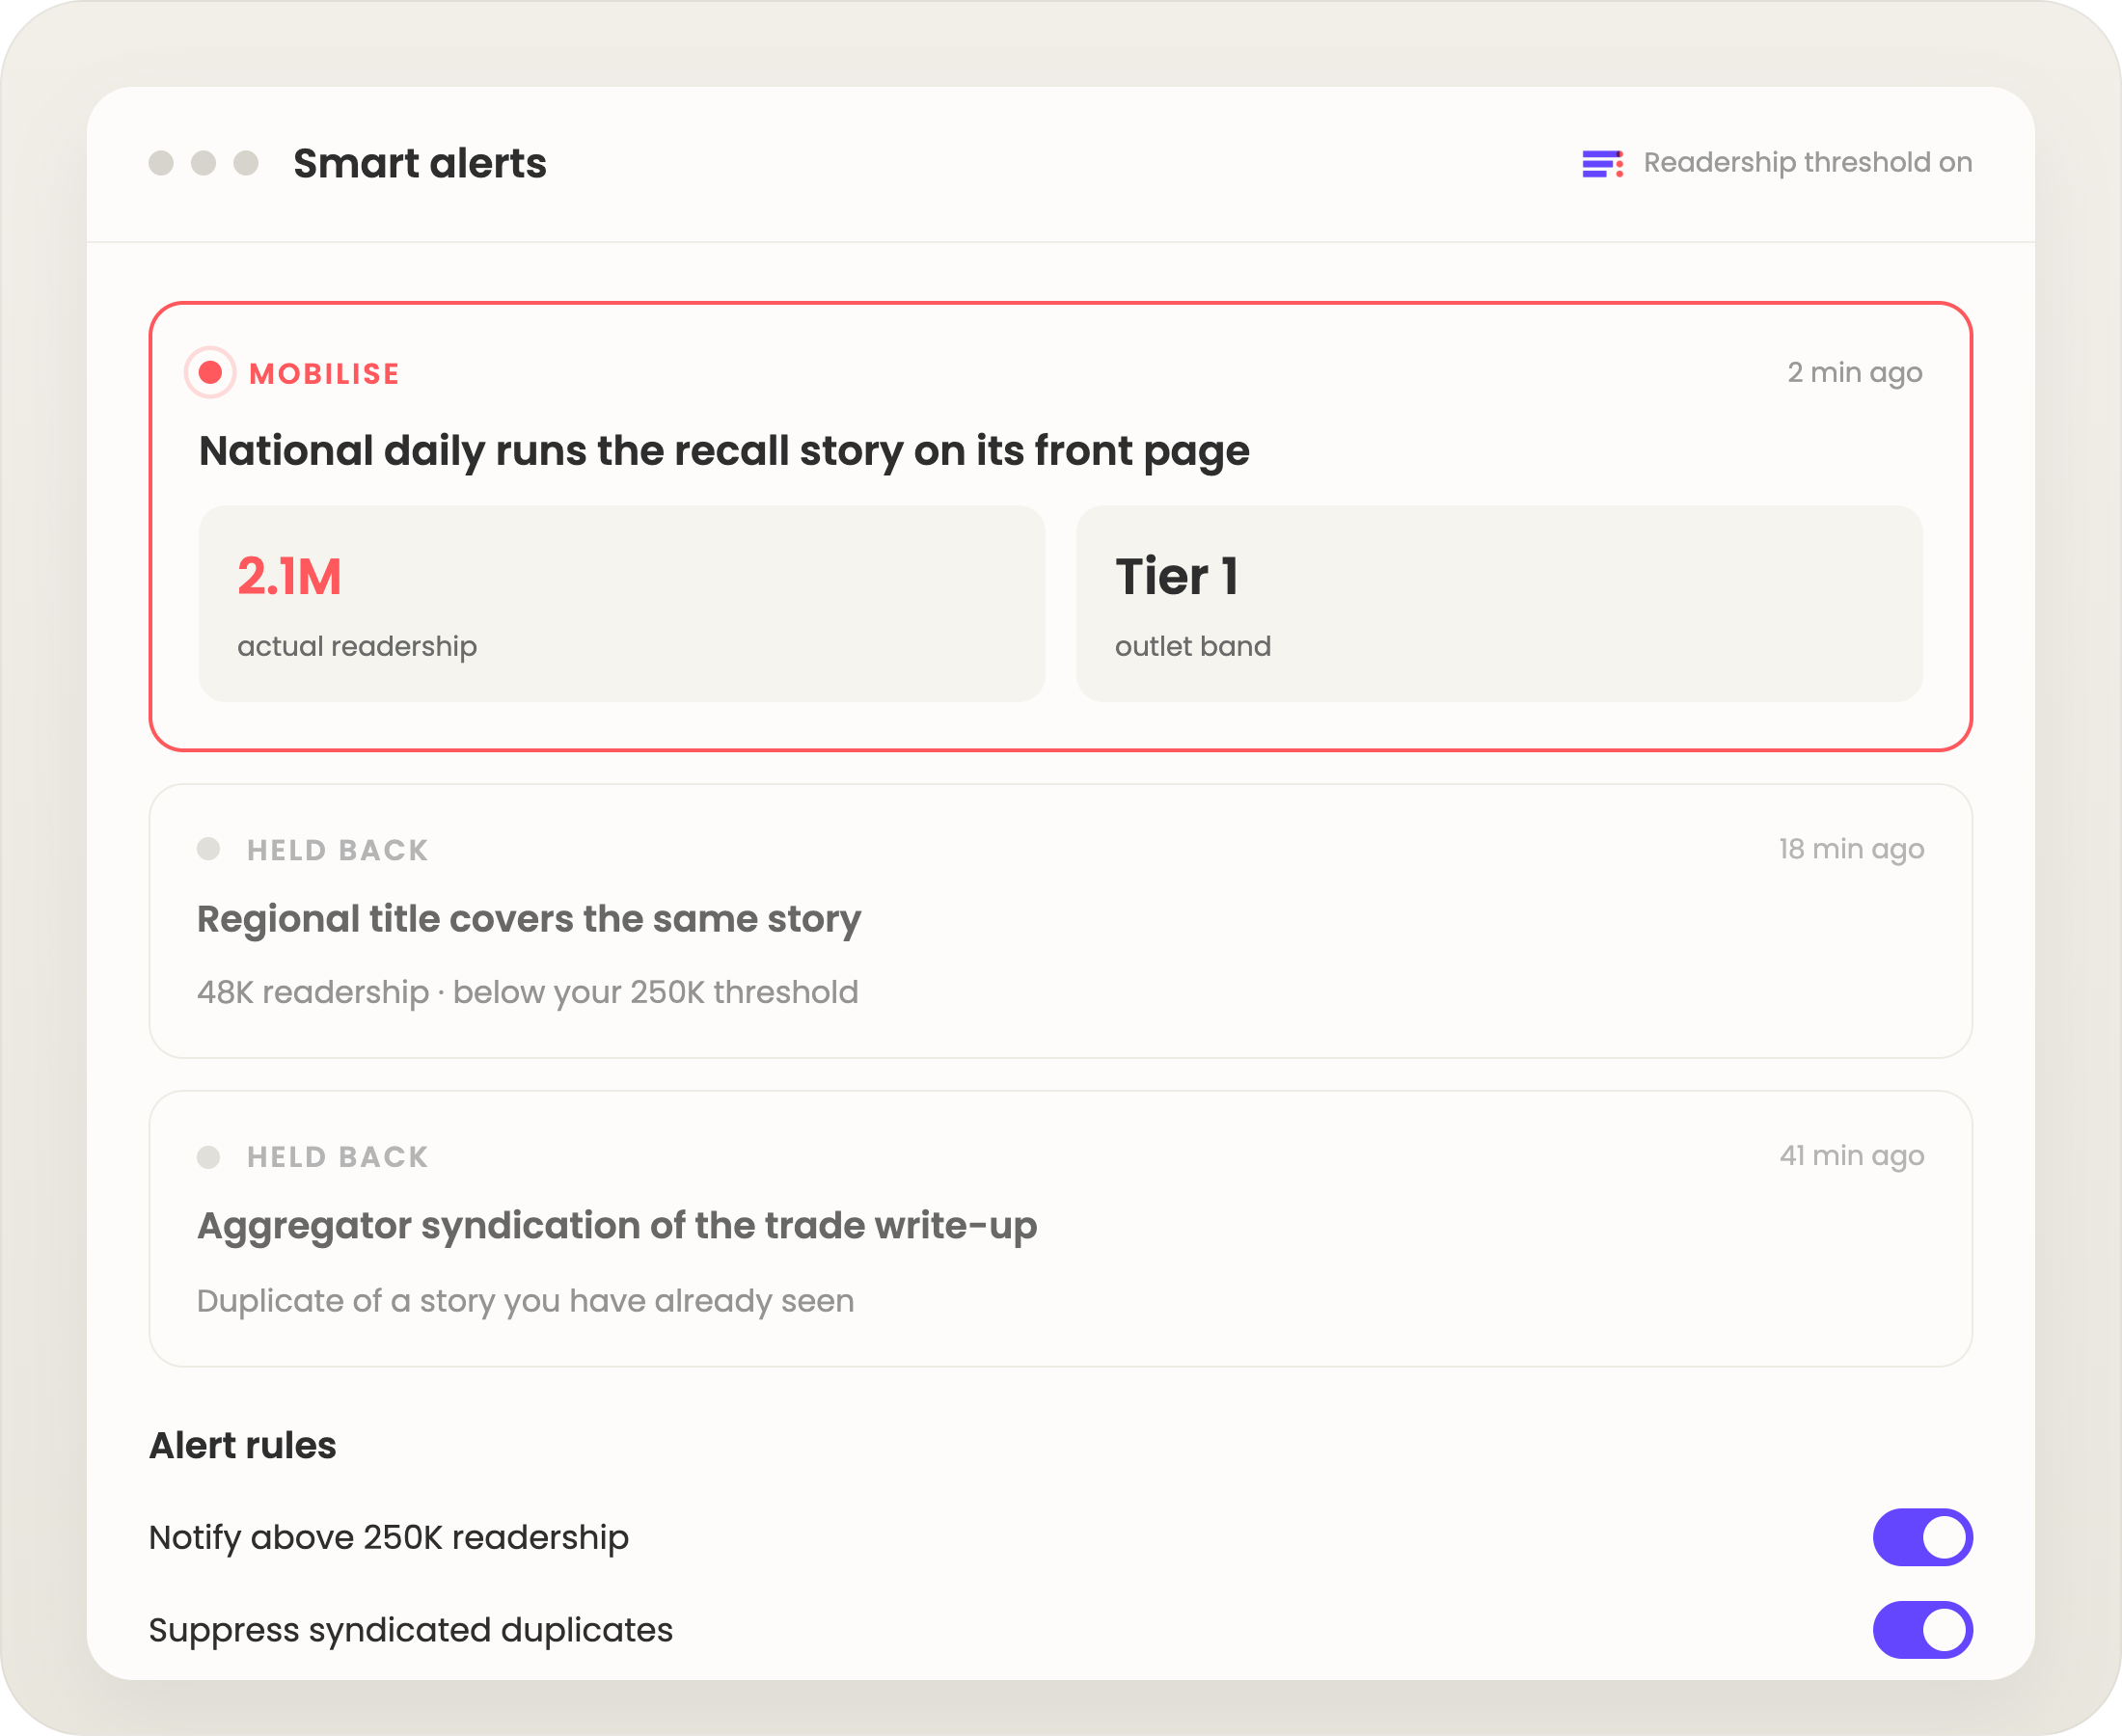2122x1736 pixels.
Task: Click the Readership threshold on label
Action: (1808, 162)
